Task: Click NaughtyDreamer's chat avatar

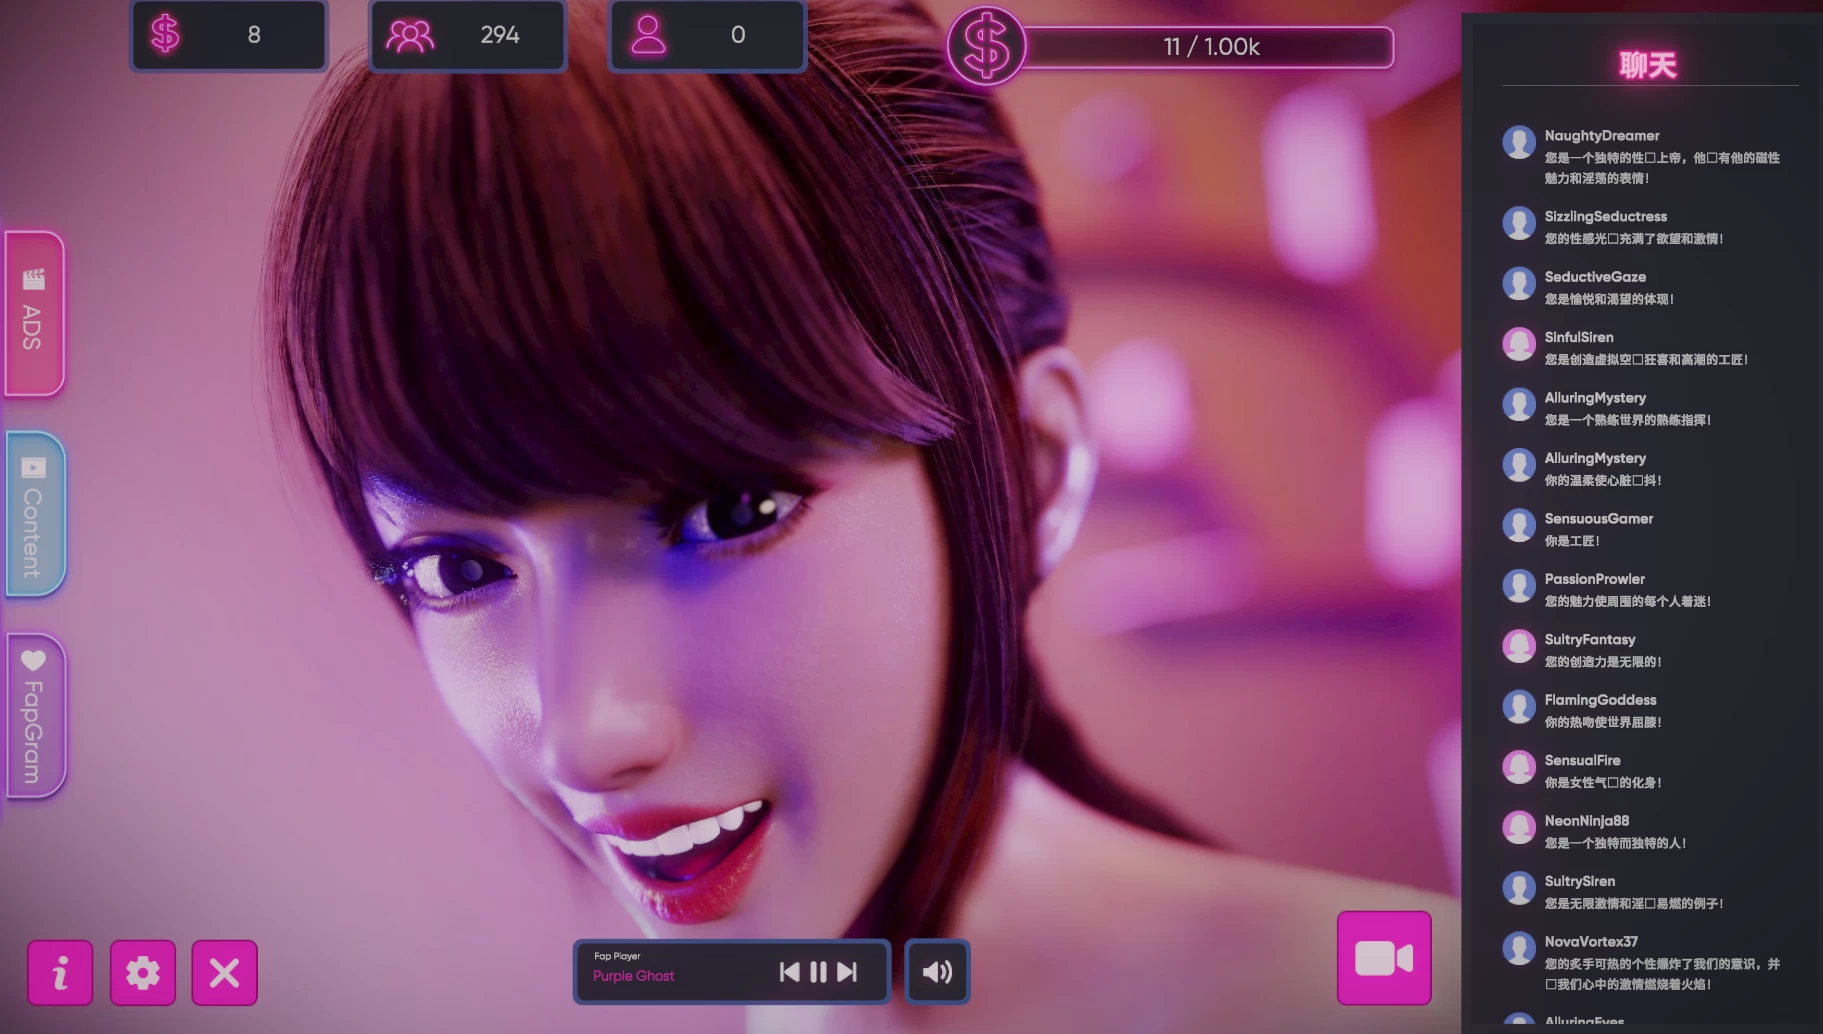Action: [x=1518, y=142]
